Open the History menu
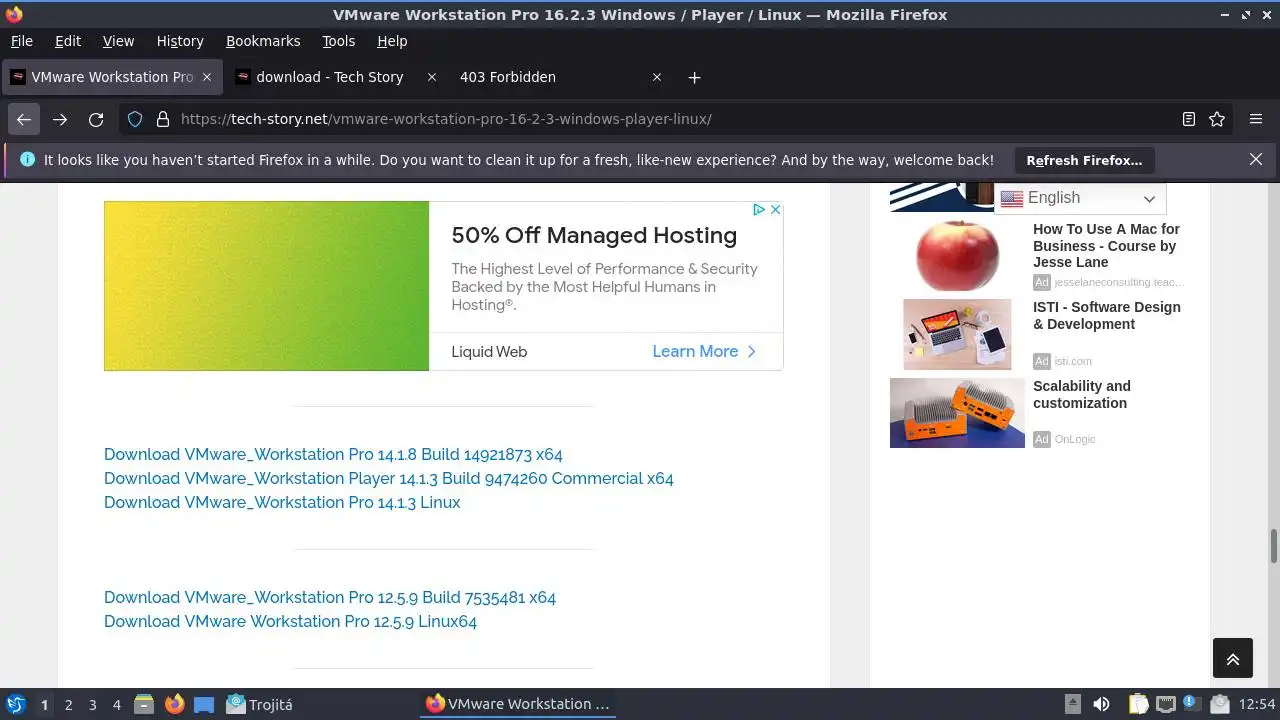 click(180, 41)
